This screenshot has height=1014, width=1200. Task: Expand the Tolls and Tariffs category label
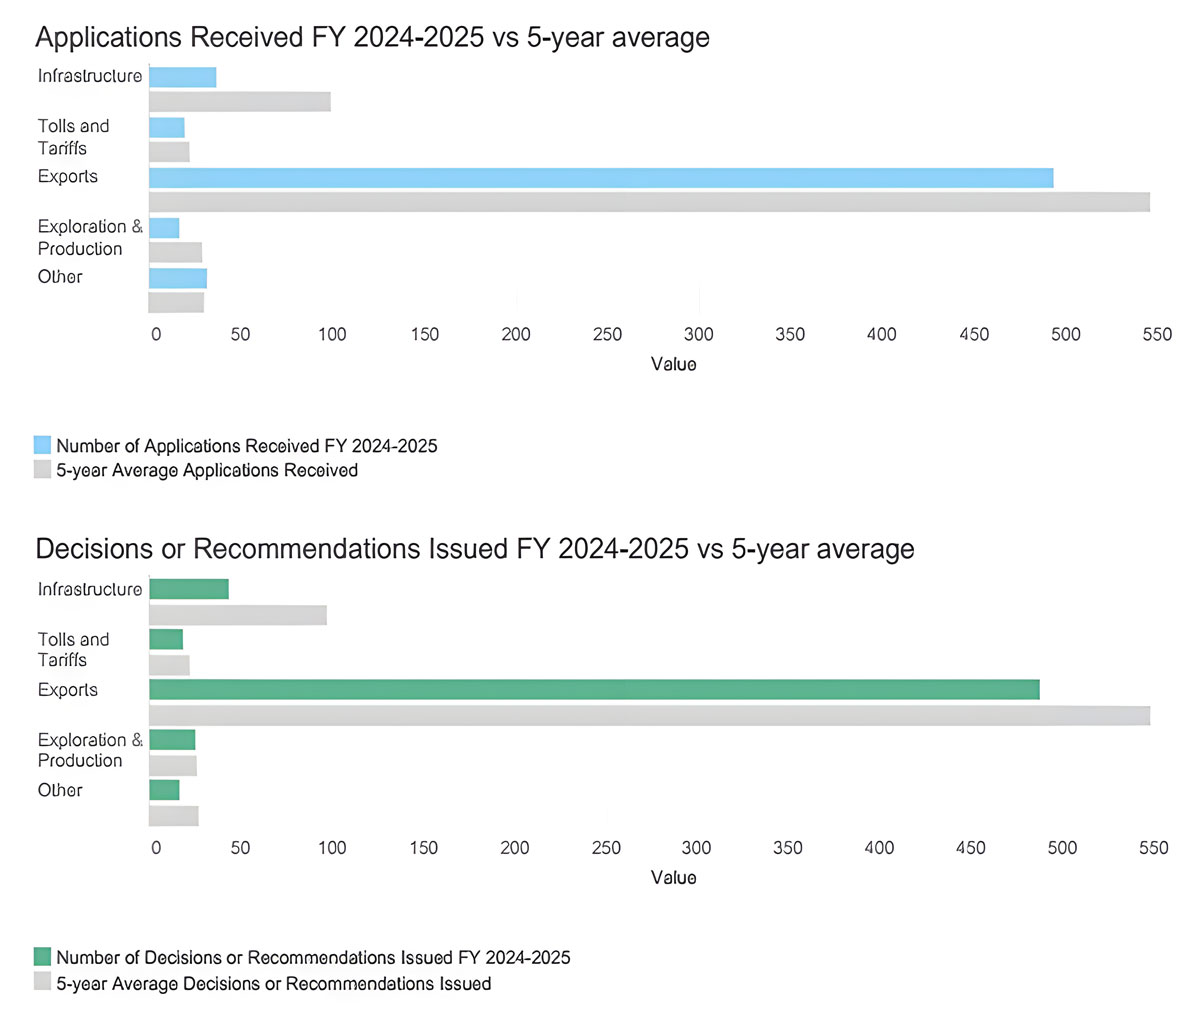[x=73, y=137]
